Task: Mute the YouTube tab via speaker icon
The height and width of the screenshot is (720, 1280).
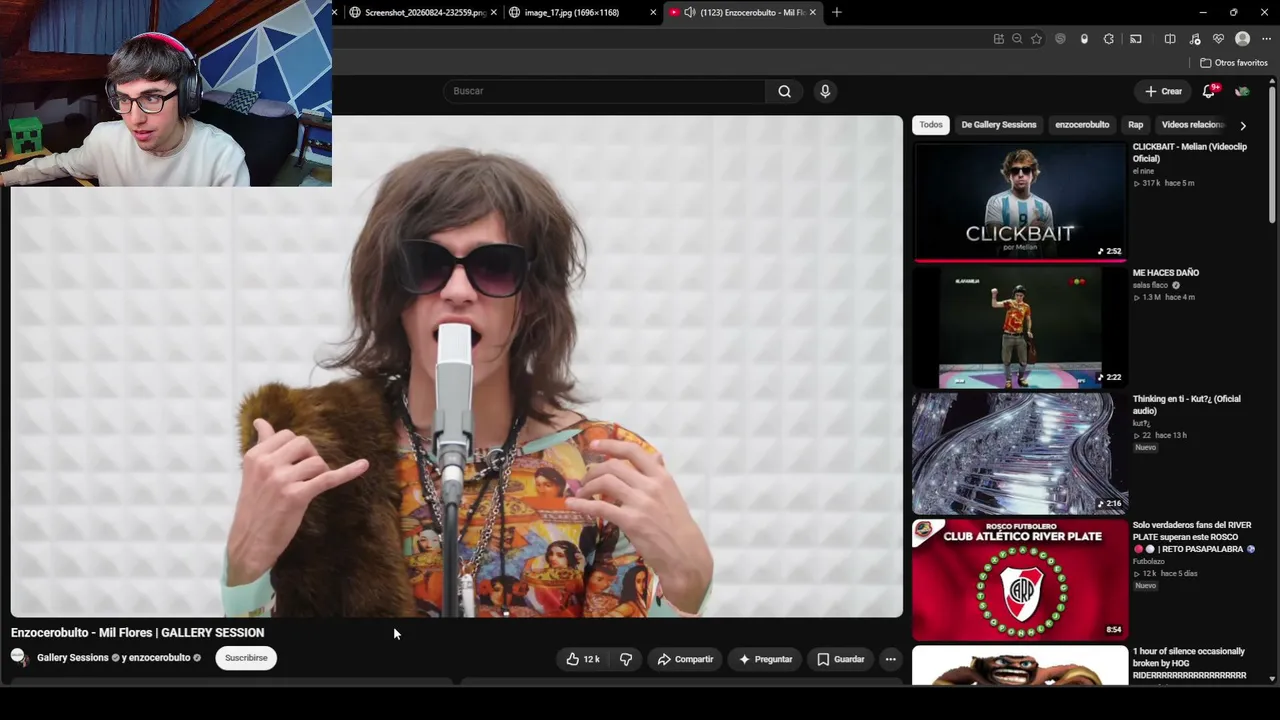Action: 689,12
